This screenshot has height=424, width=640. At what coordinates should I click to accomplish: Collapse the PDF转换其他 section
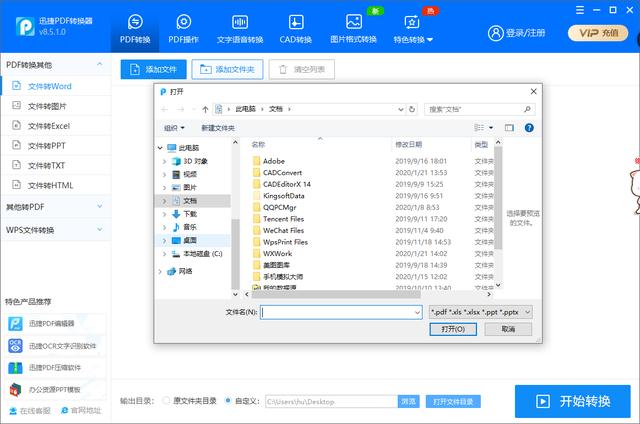click(99, 64)
